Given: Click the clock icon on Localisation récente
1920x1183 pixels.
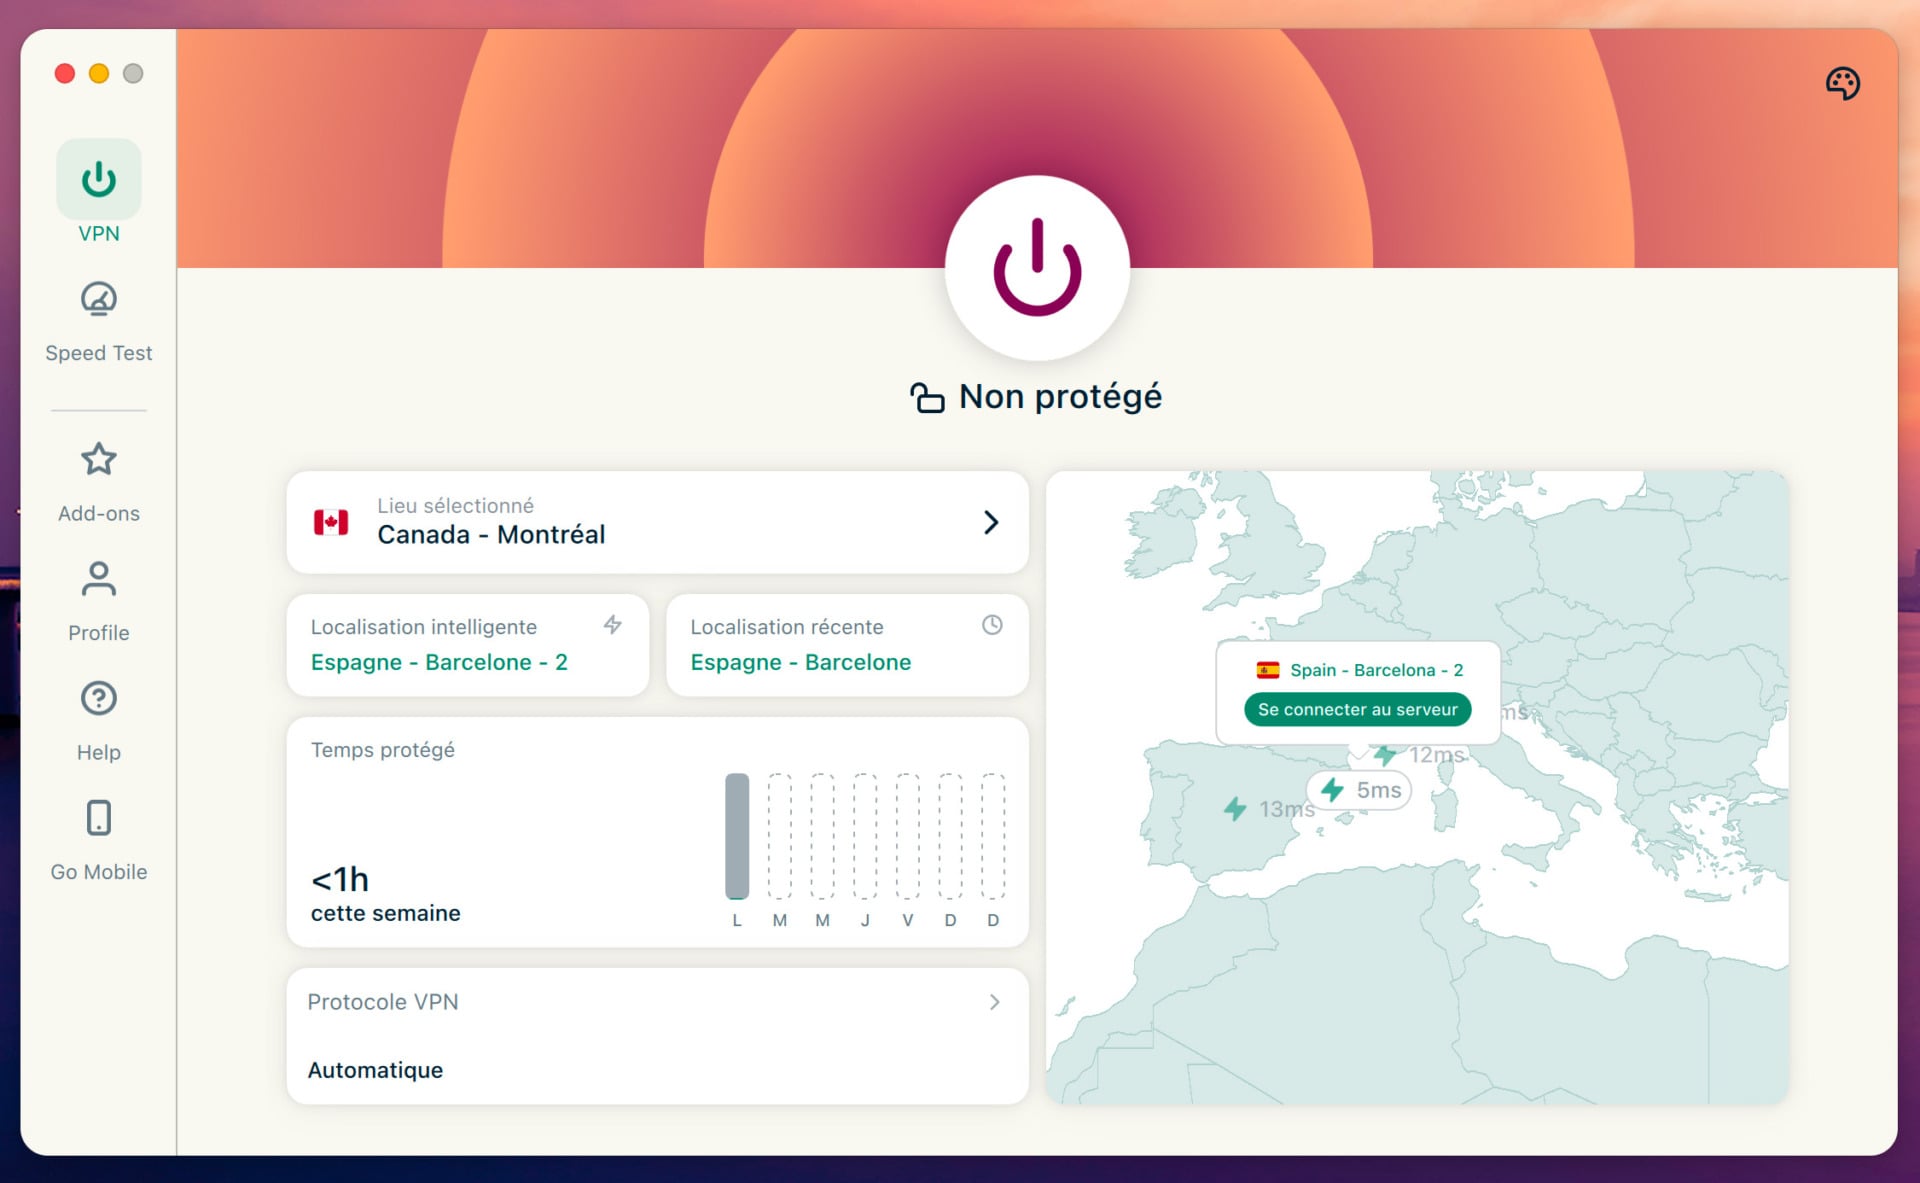Looking at the screenshot, I should 992,625.
